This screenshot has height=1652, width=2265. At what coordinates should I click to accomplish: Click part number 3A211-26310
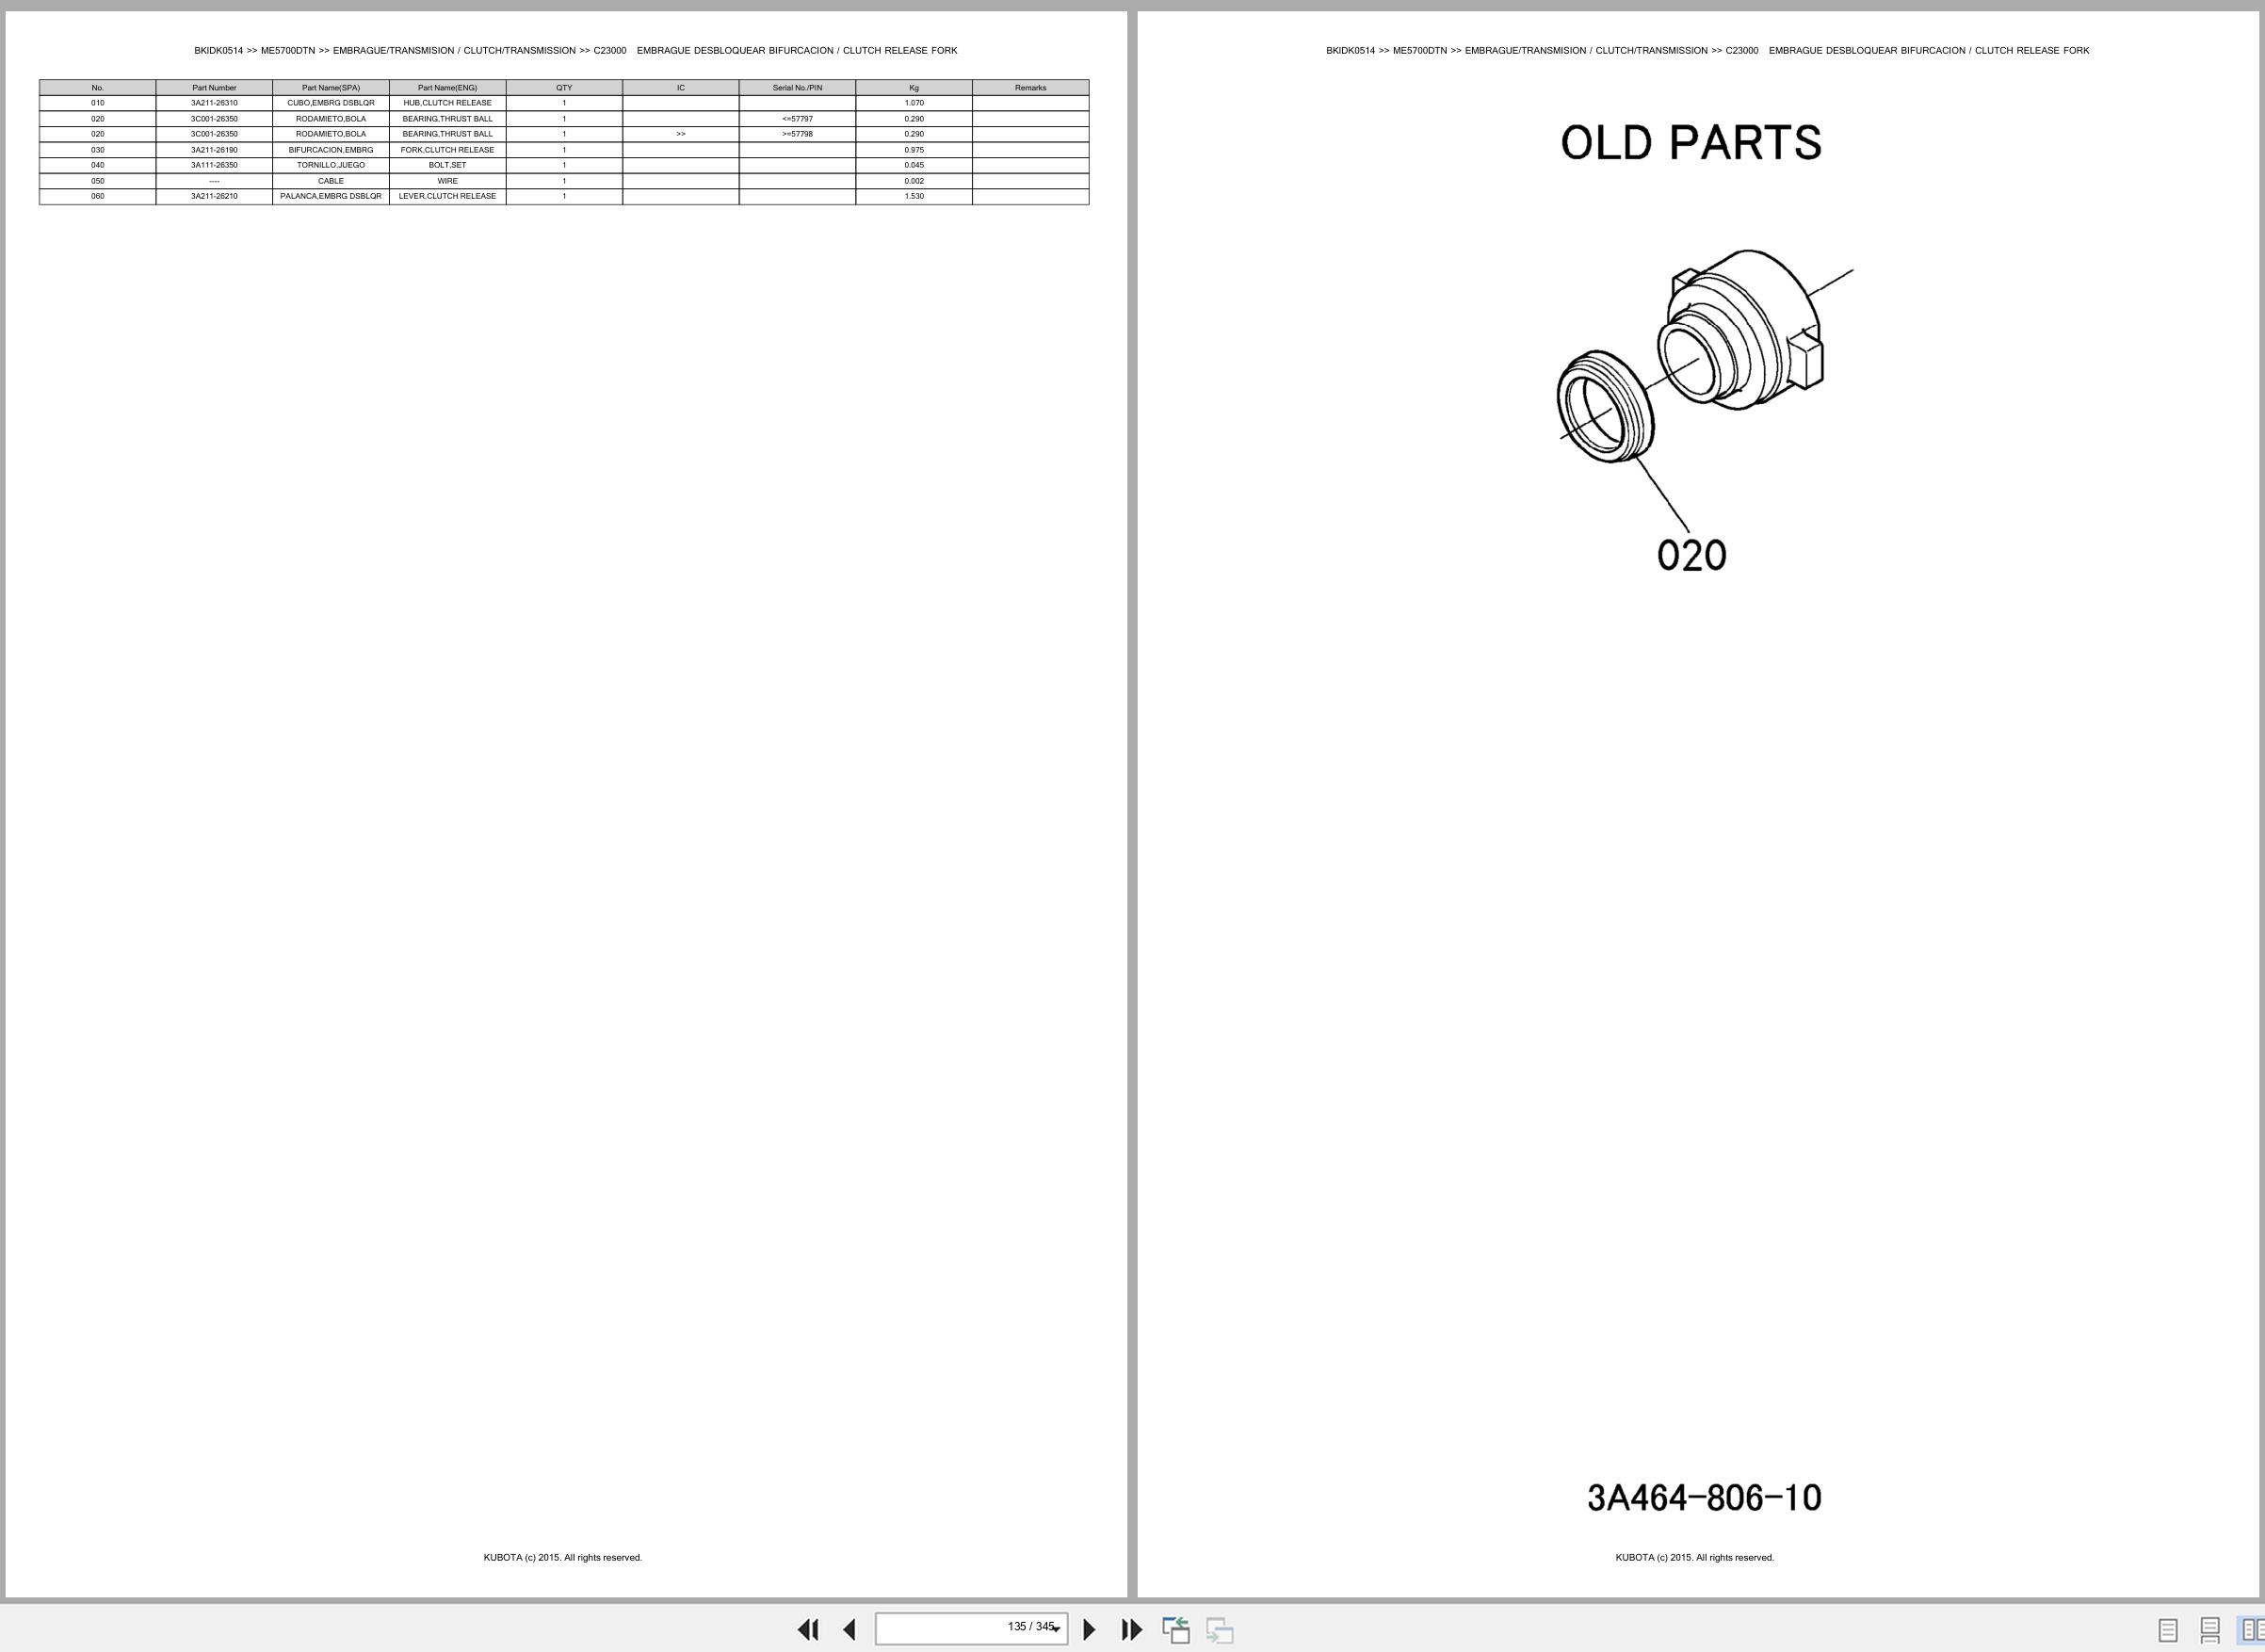(214, 103)
